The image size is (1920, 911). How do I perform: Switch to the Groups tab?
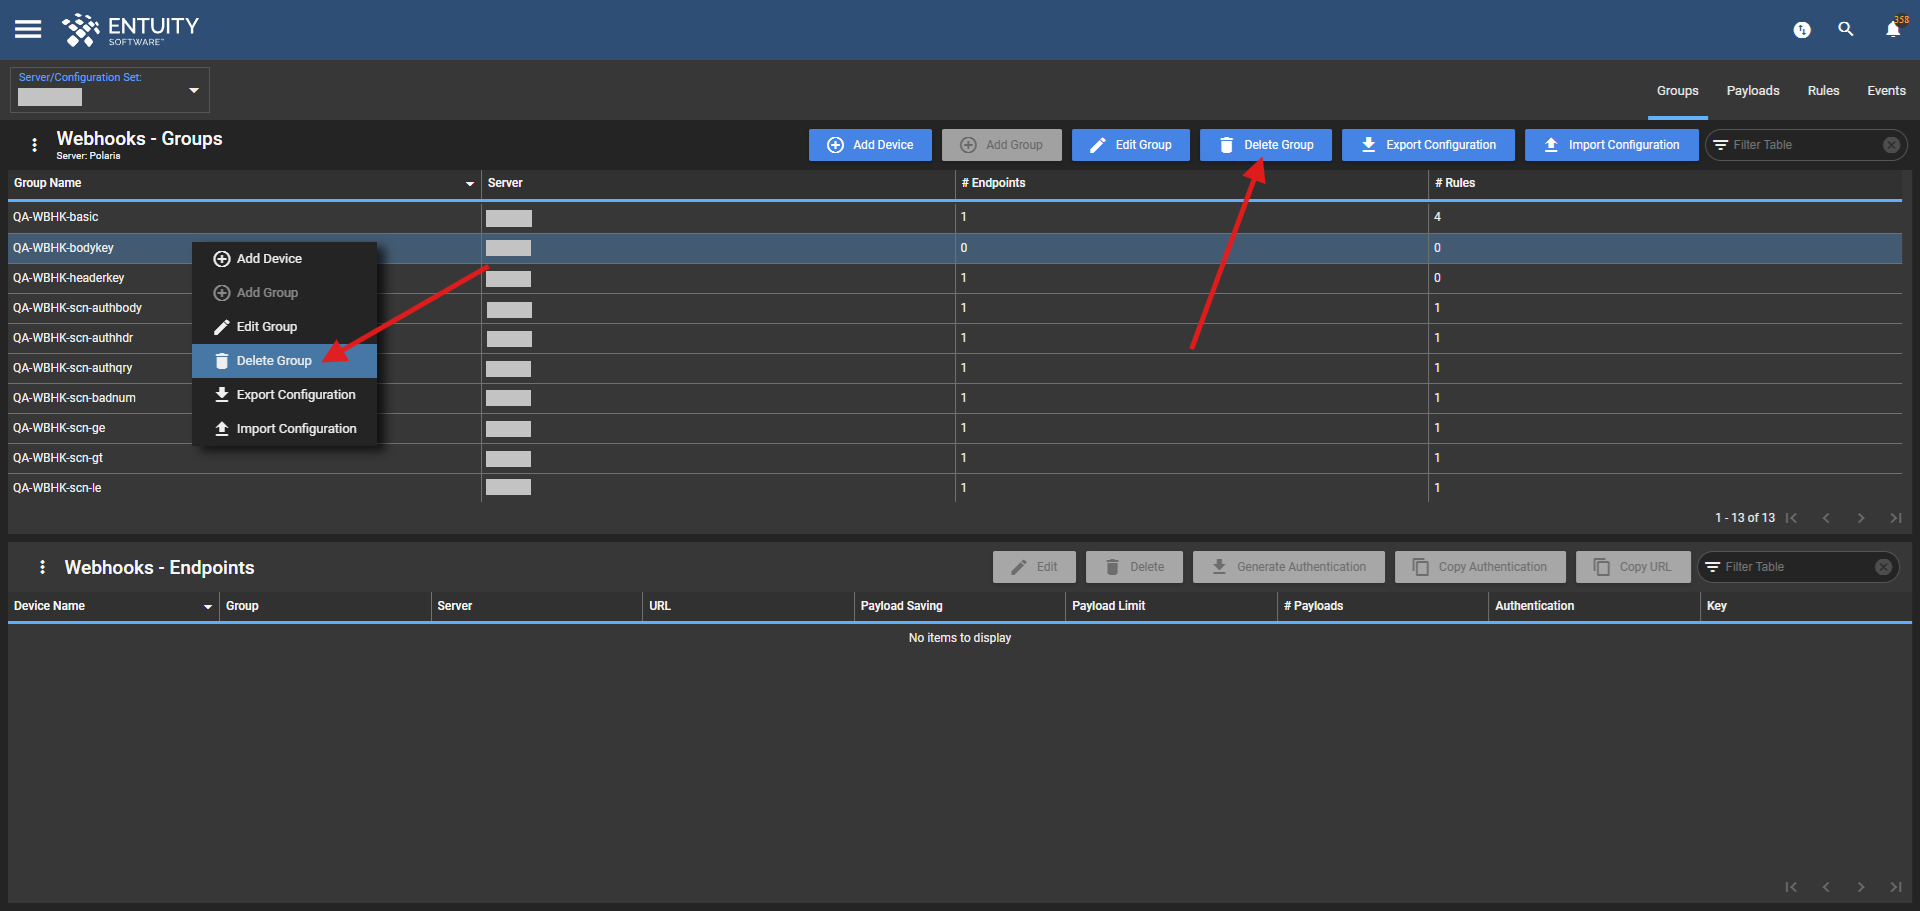1677,91
